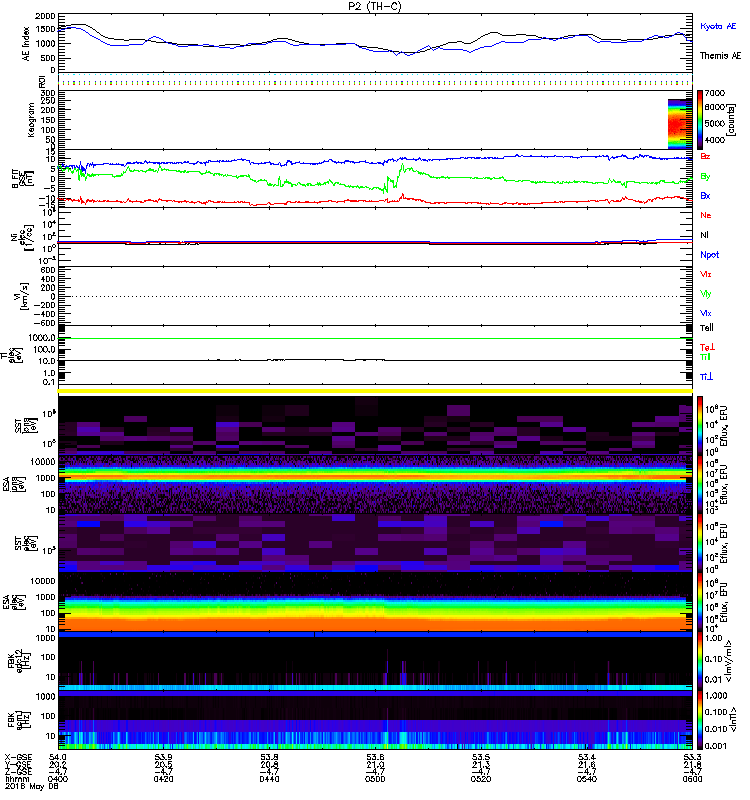
Task: Click the Npot legend label
Action: pos(708,254)
